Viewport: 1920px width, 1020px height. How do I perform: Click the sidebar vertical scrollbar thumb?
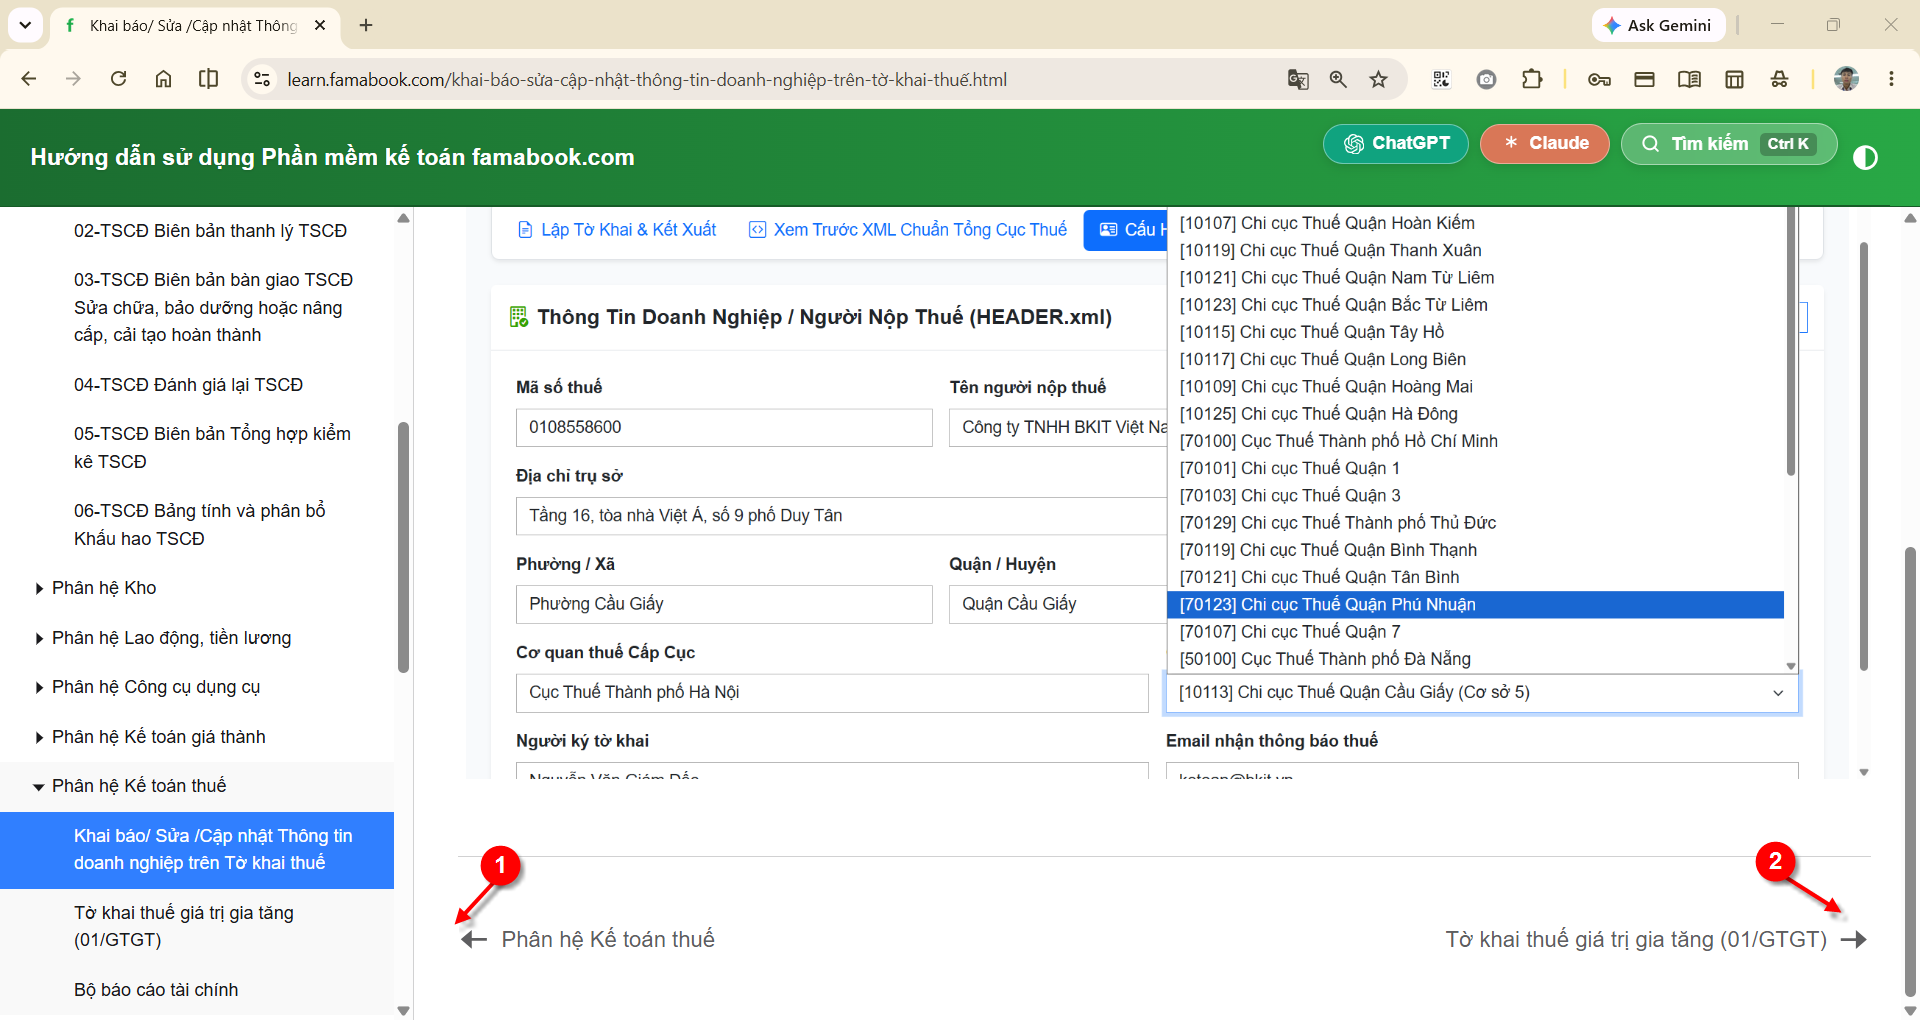[x=403, y=547]
